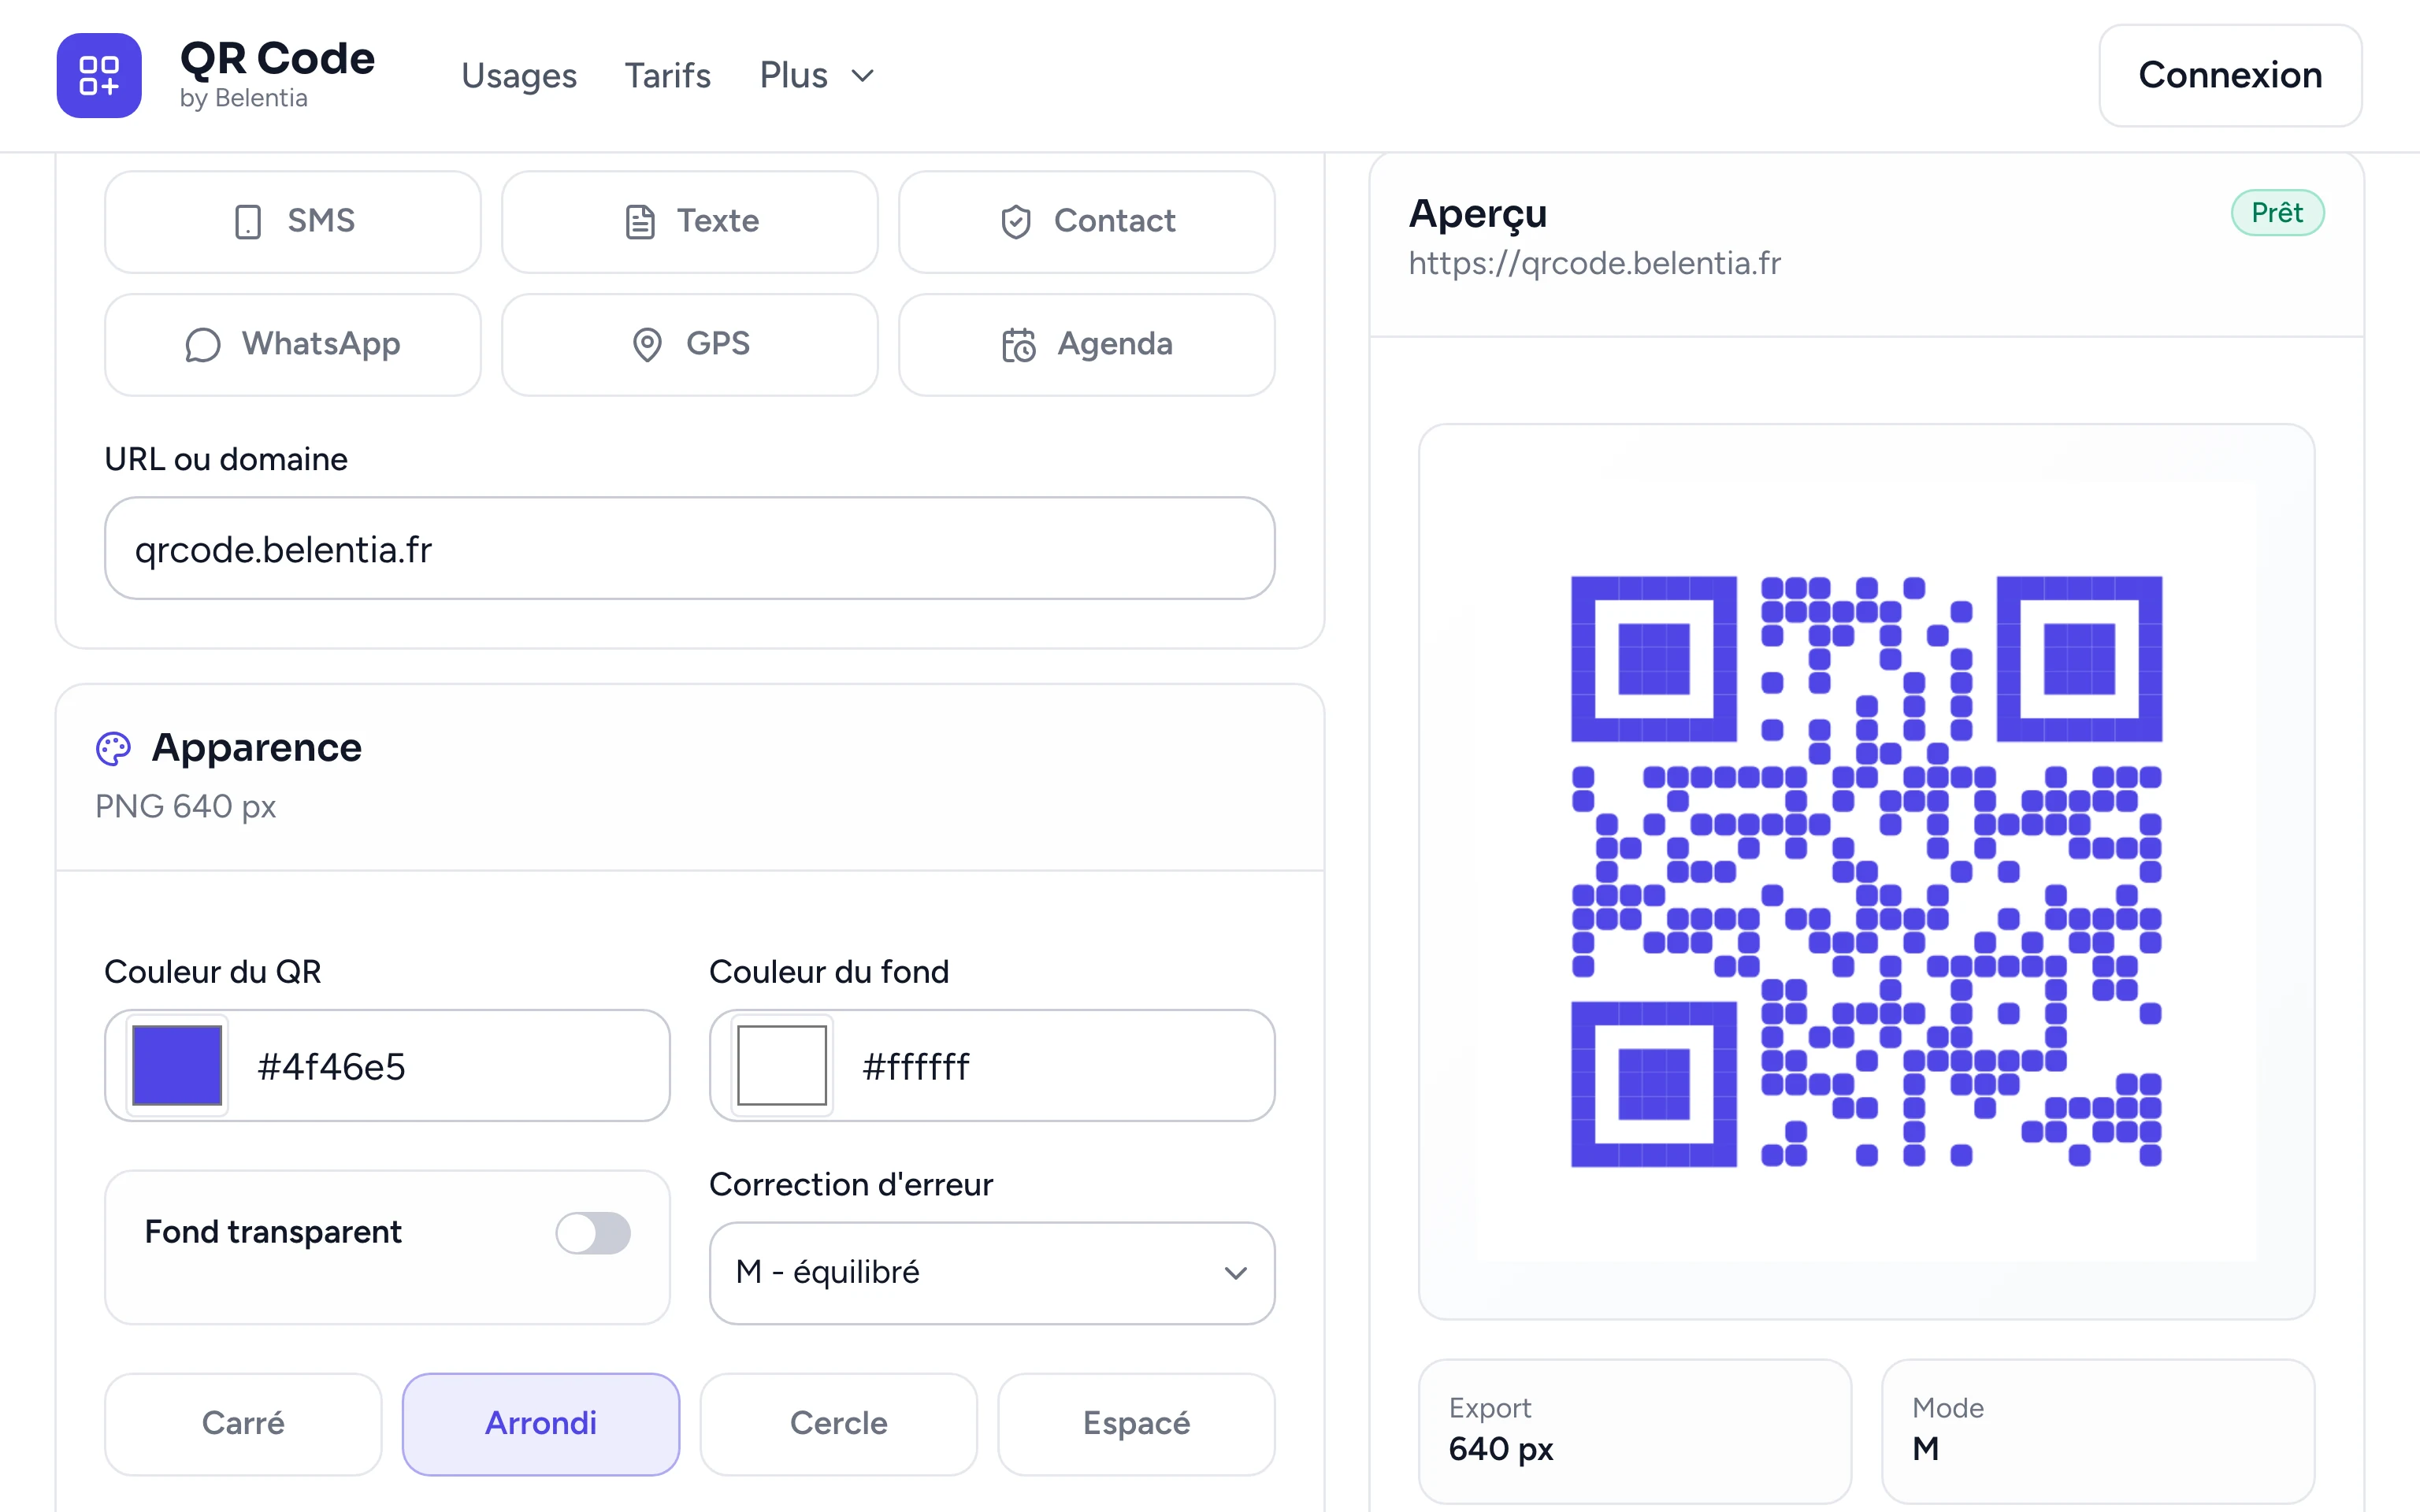Screen dimensions: 2420x1512
Task: Click the WhatsApp chat bubble icon
Action: coord(202,345)
